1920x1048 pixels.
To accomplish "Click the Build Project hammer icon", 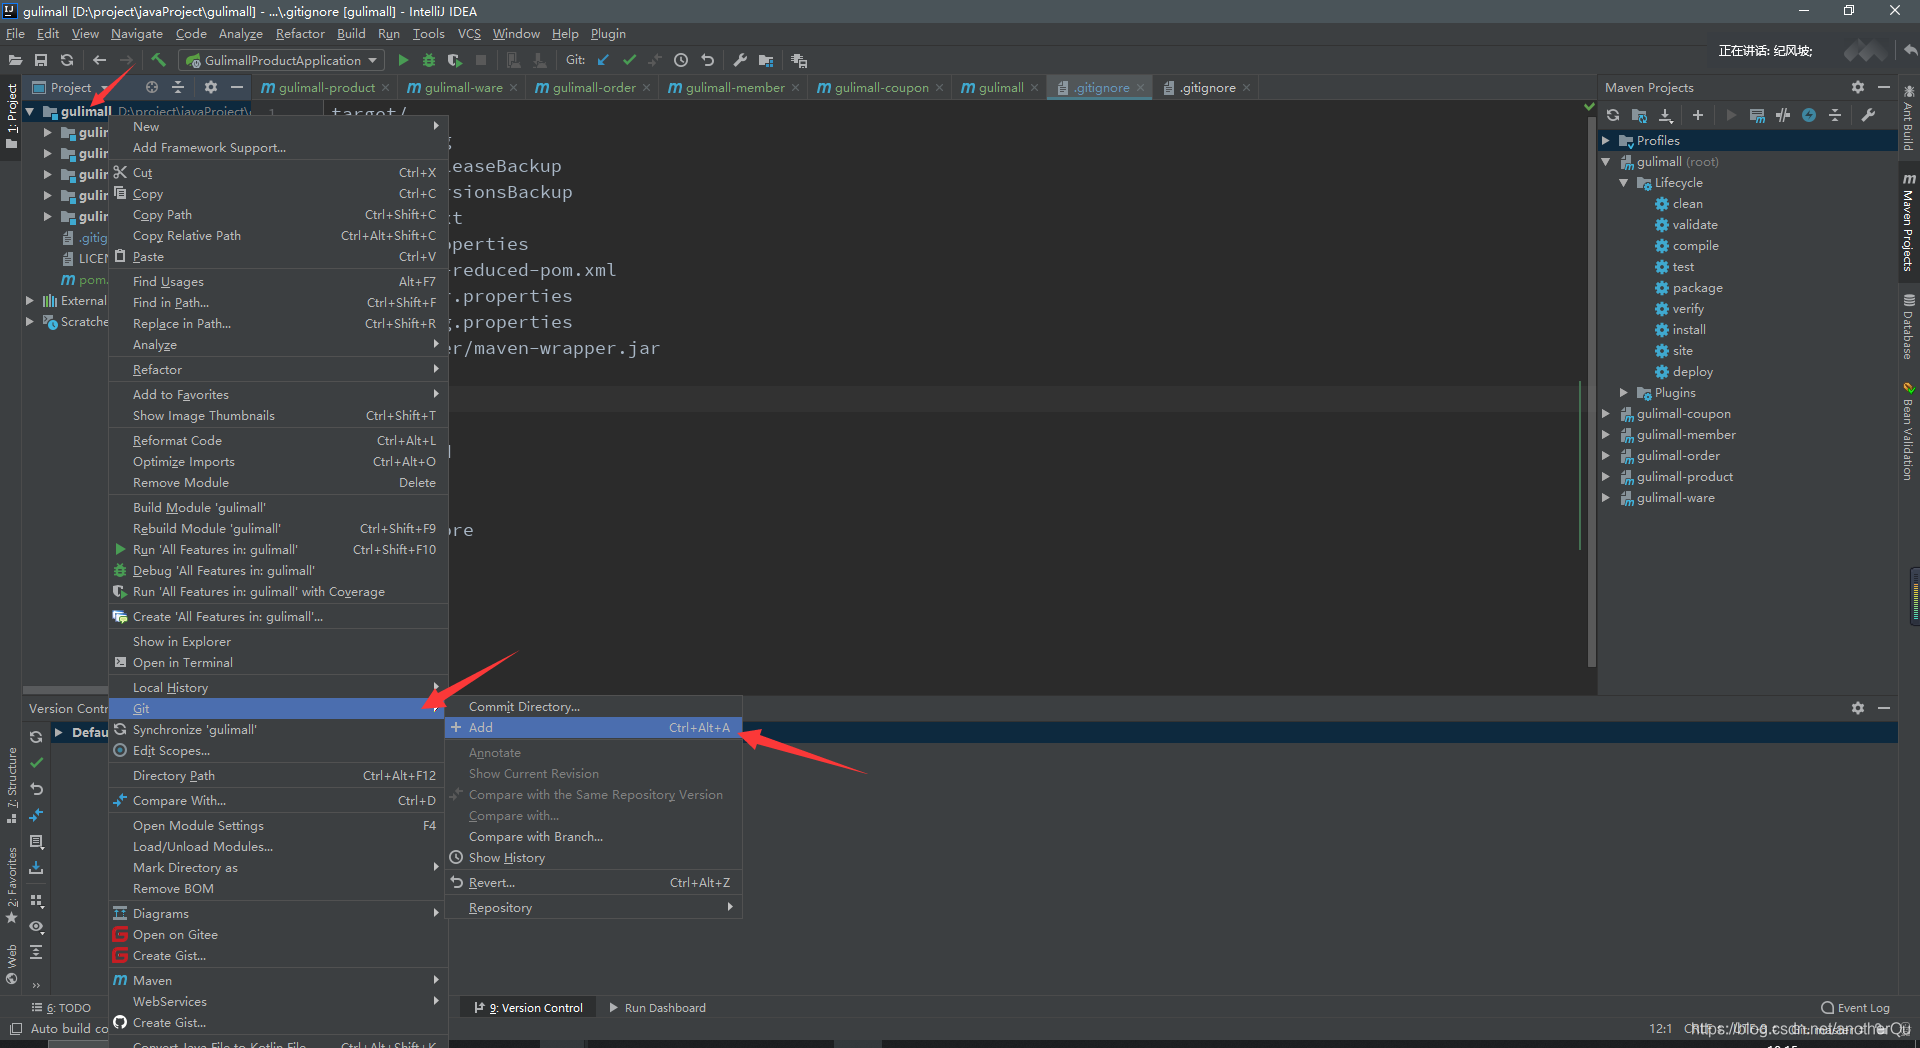I will pos(158,60).
